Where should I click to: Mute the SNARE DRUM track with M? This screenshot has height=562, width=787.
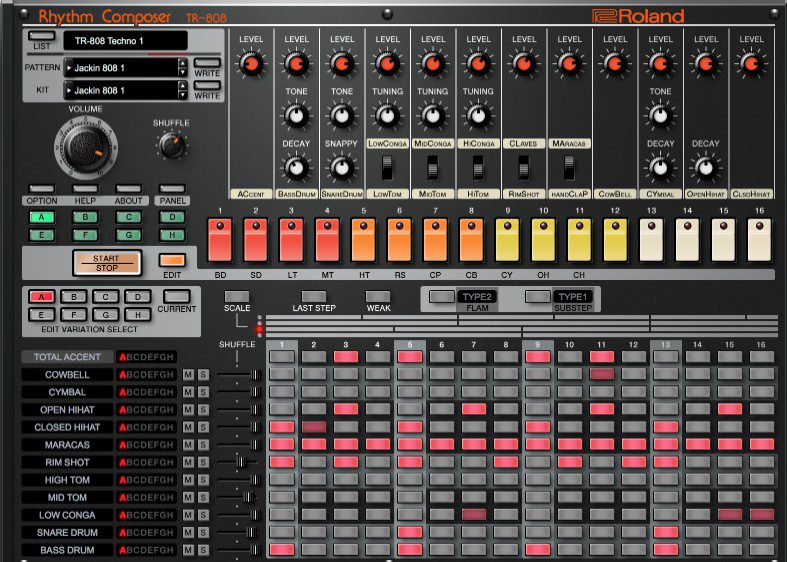coord(188,532)
